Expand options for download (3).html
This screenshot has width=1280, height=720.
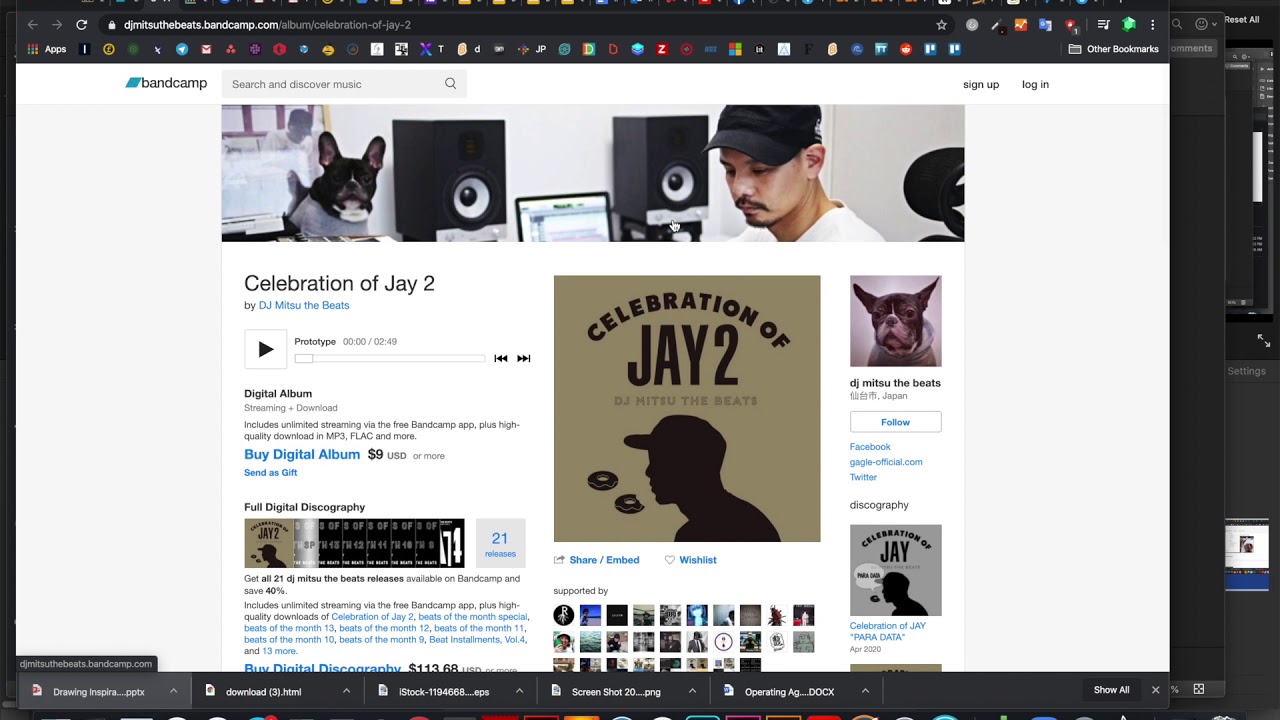tap(346, 691)
